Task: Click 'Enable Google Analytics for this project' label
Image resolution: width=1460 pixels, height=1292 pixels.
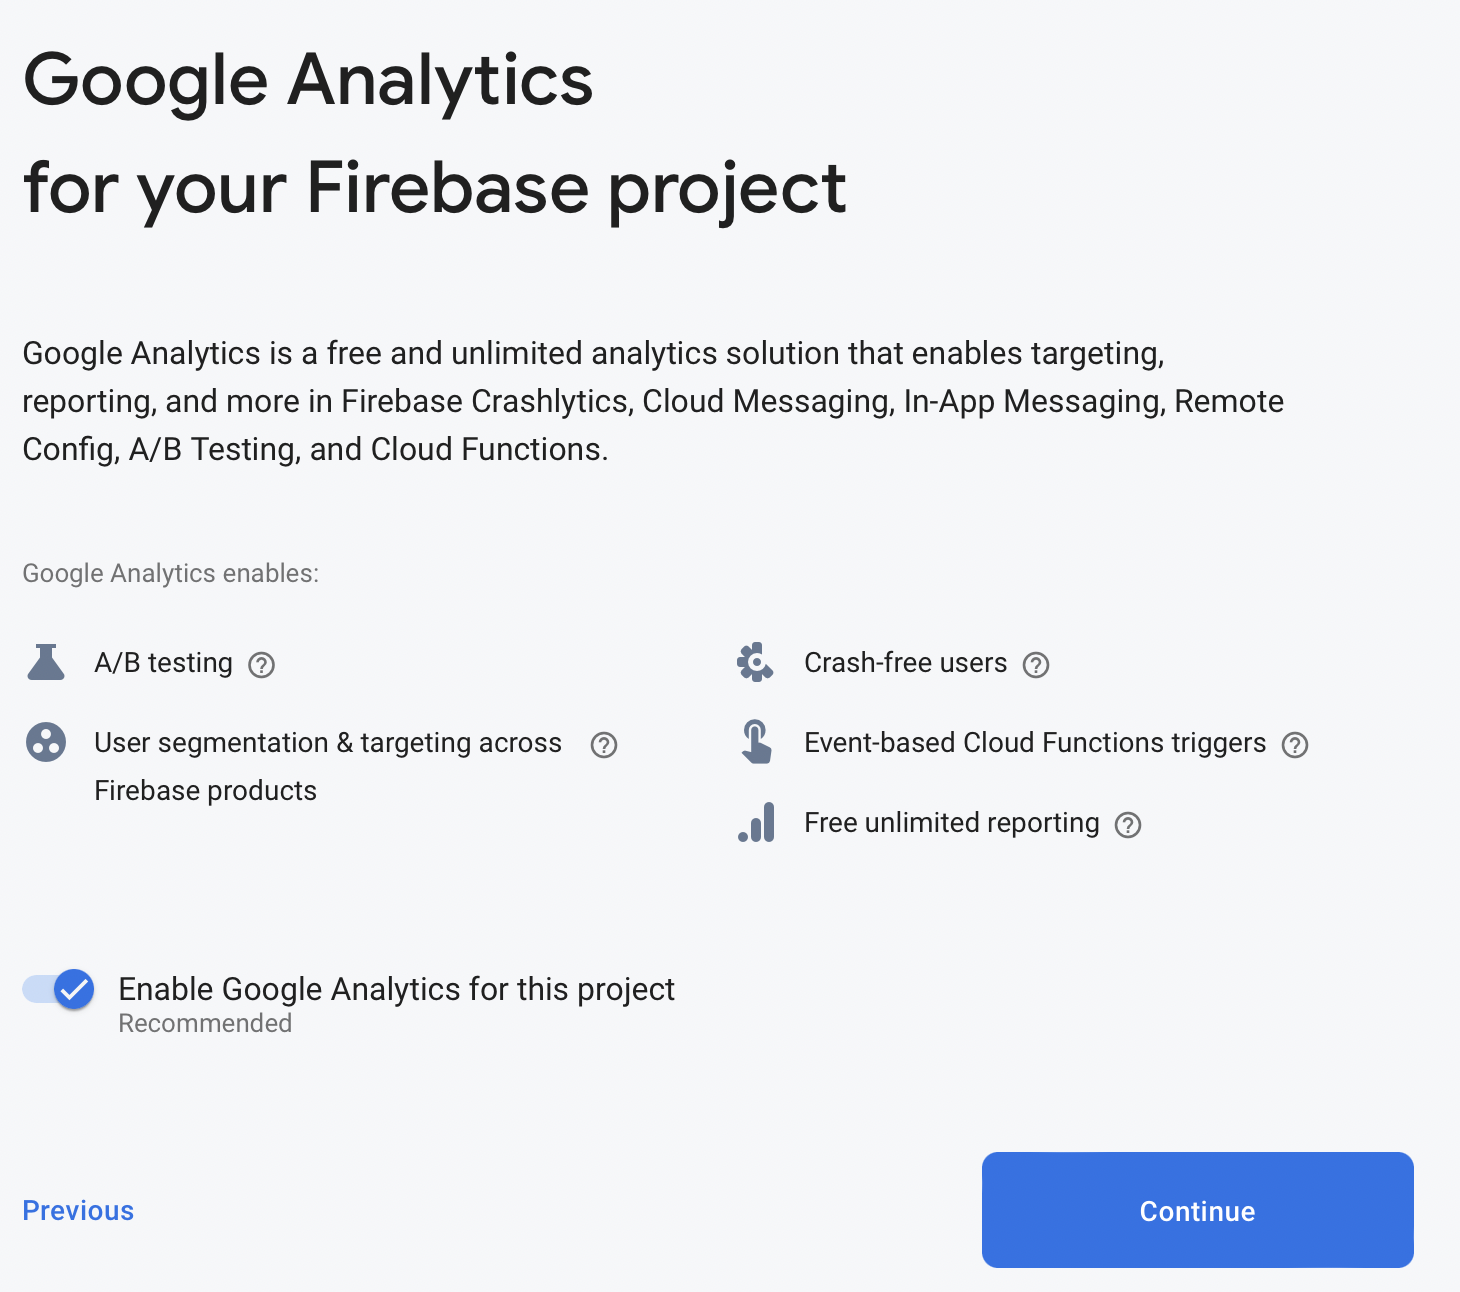Action: 396,989
